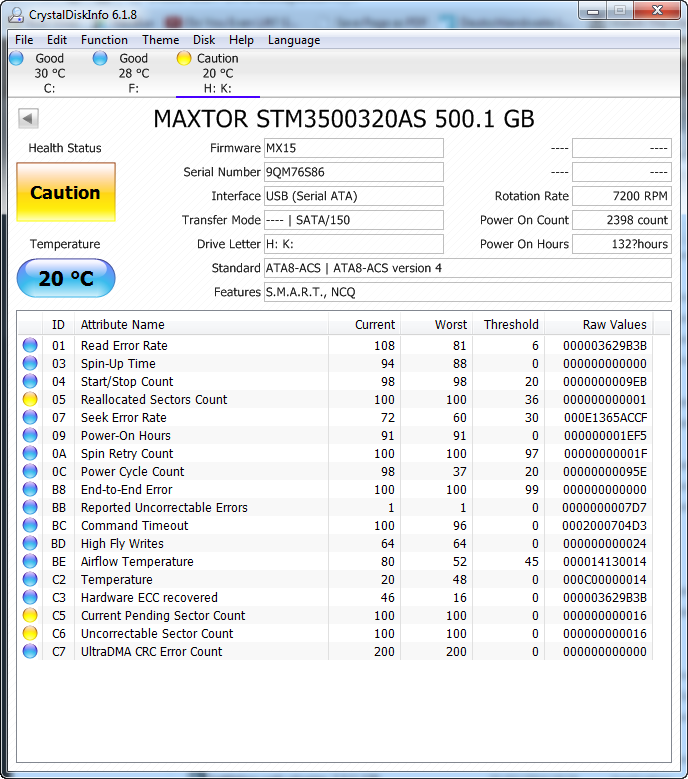Open the Help menu
Screen dimensions: 688x779
click(241, 40)
